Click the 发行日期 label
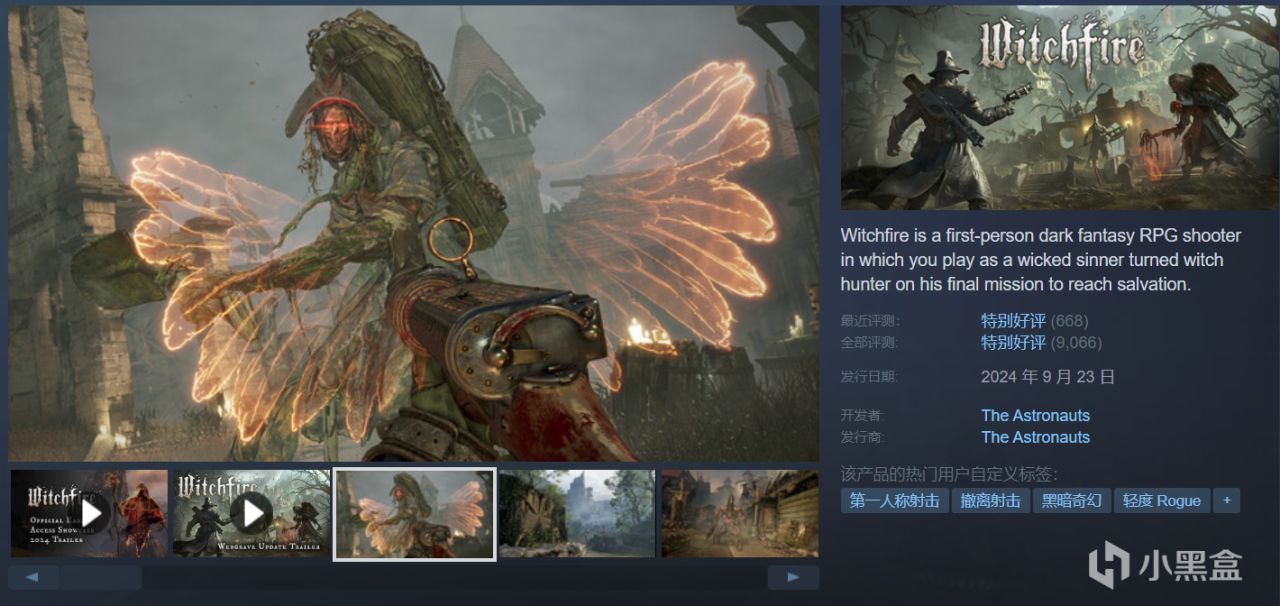The height and width of the screenshot is (606, 1280). coord(869,377)
